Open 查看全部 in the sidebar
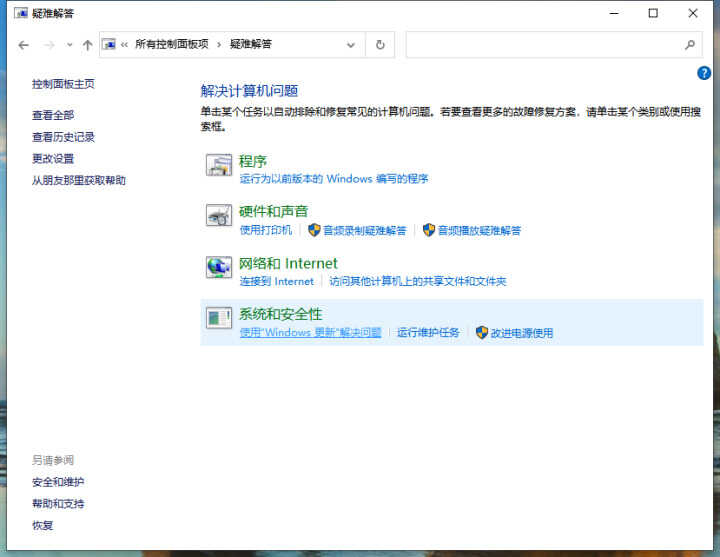 tap(53, 115)
